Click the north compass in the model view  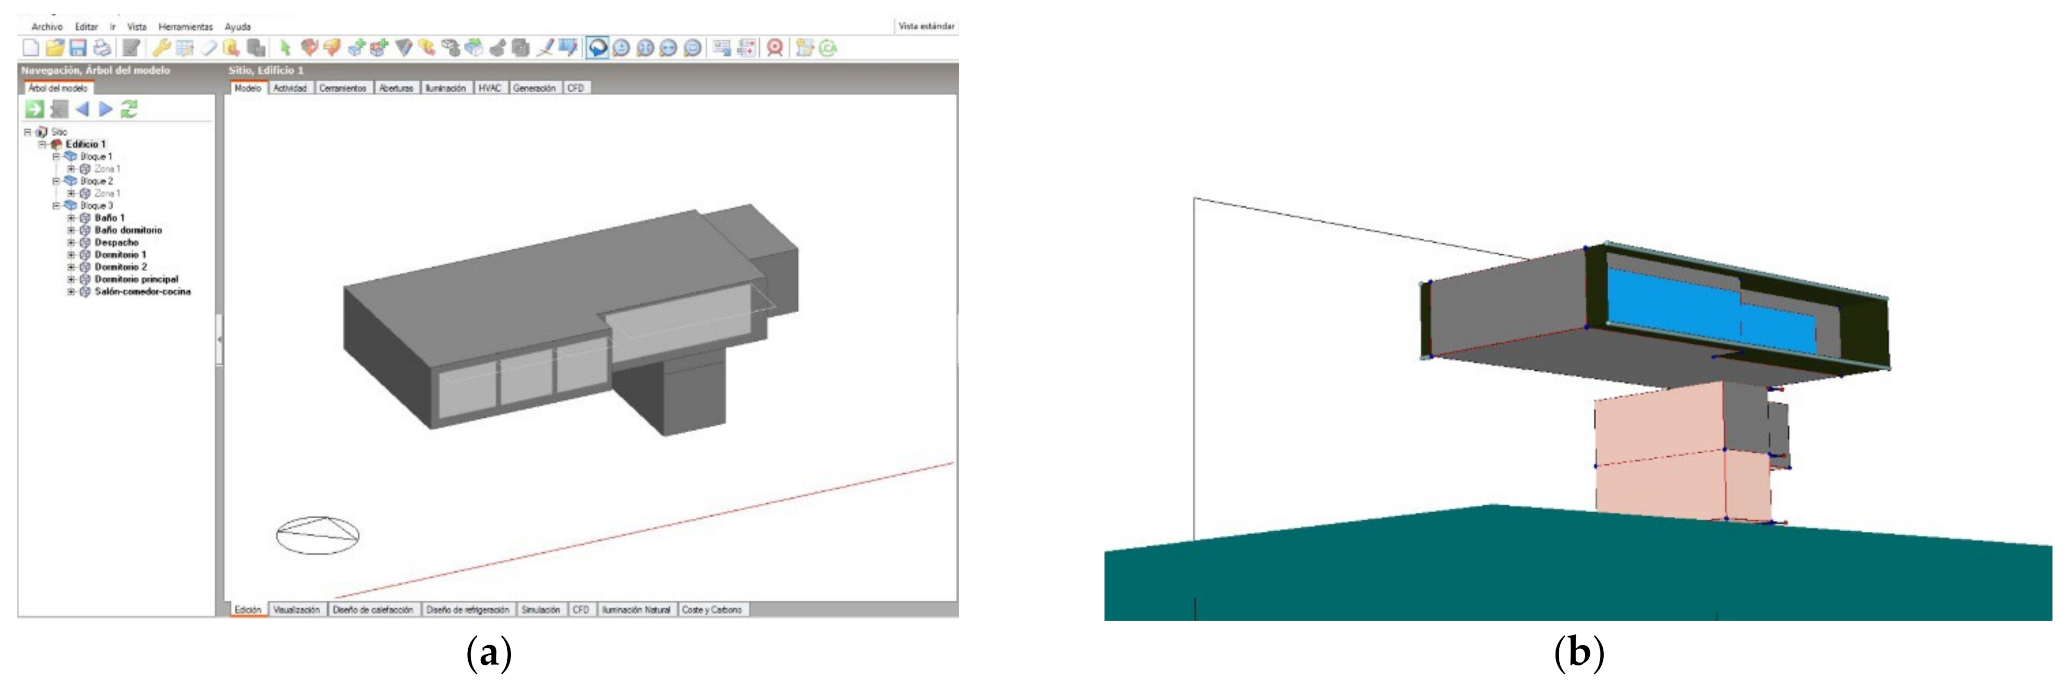(x=318, y=535)
